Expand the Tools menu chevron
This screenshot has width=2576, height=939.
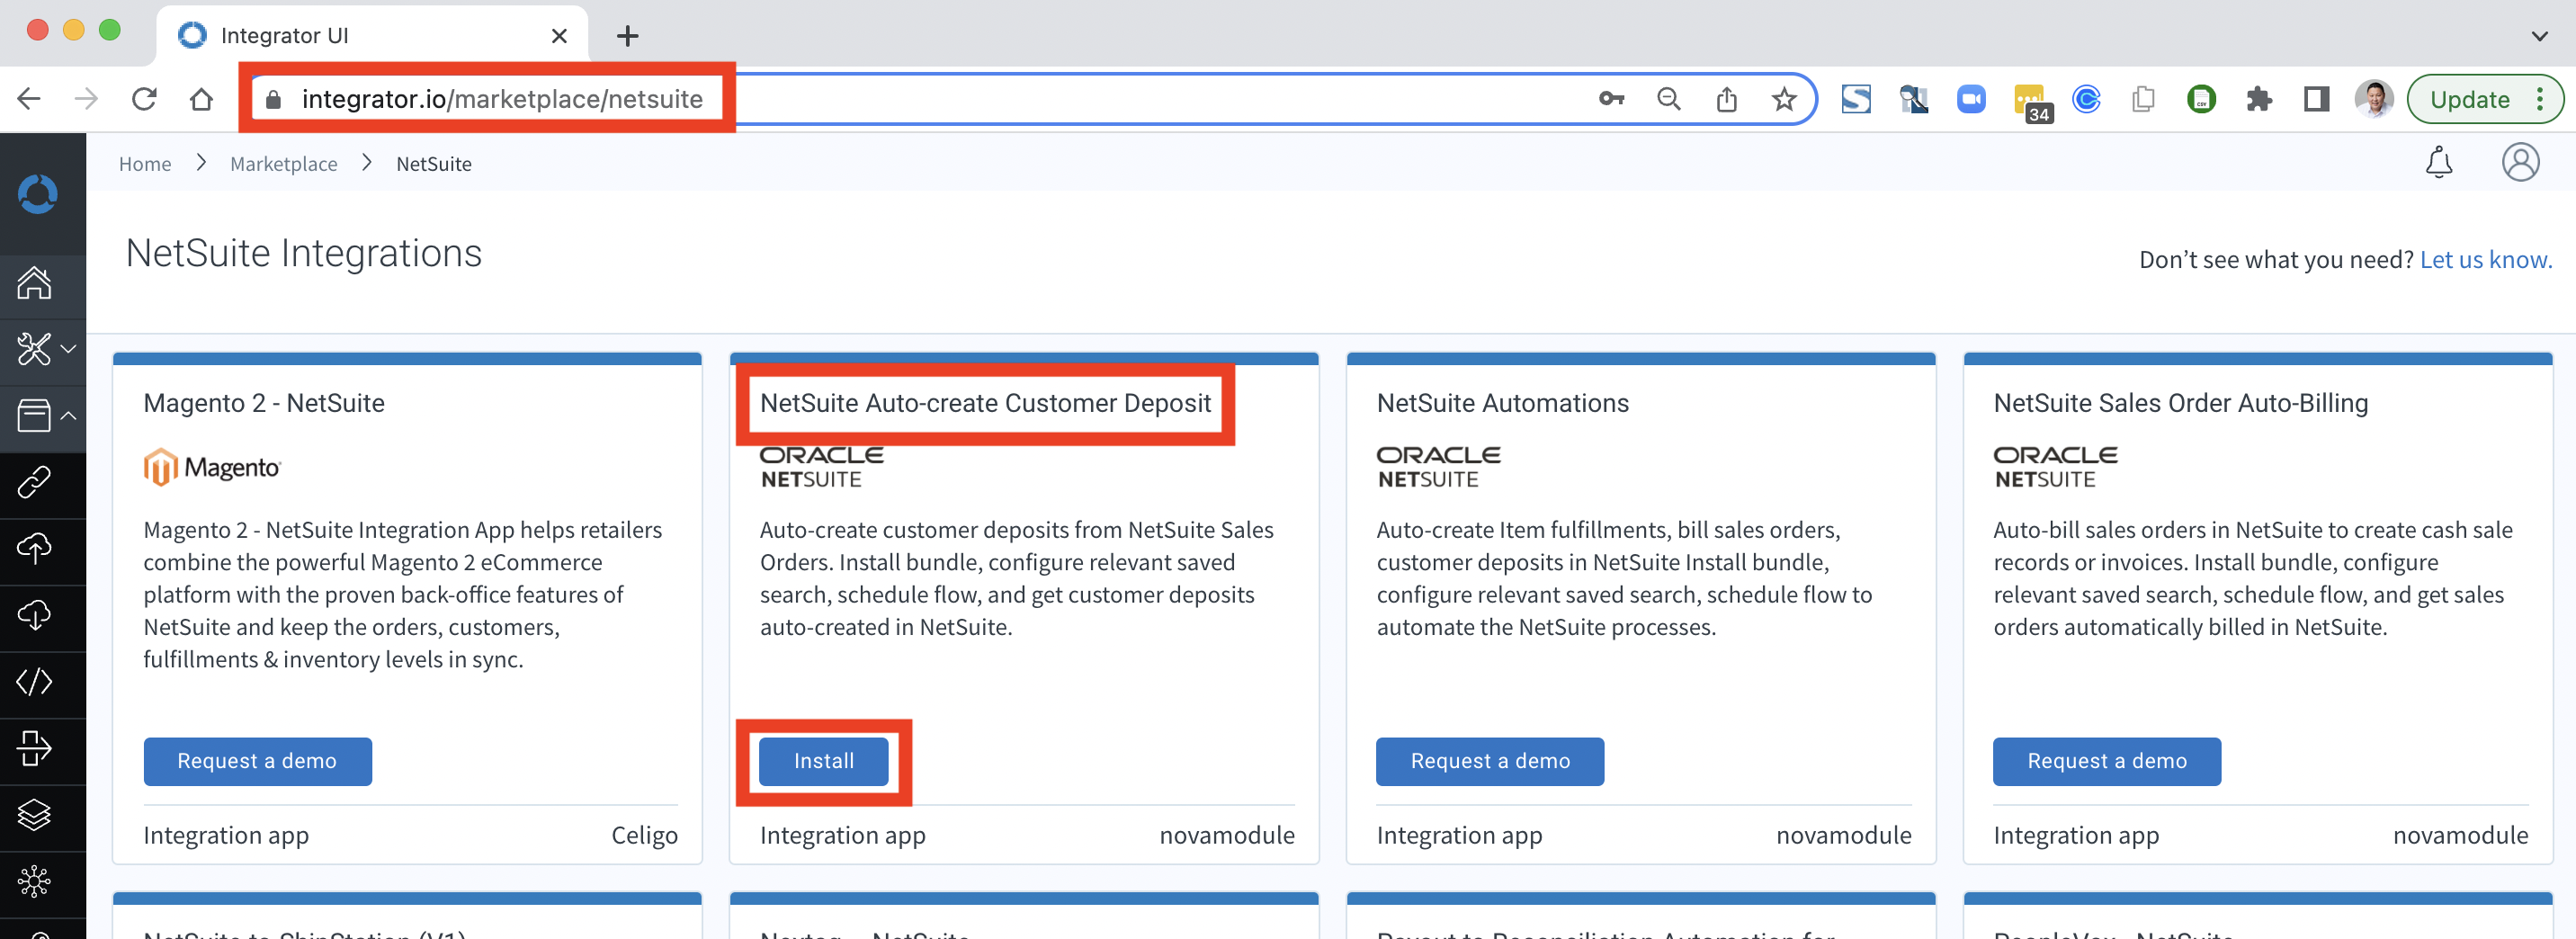point(68,349)
